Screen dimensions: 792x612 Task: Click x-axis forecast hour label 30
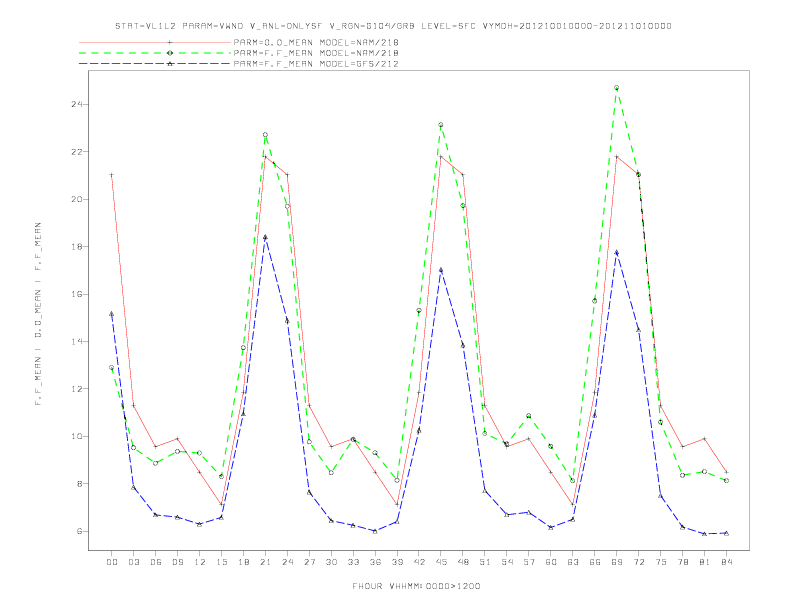click(x=331, y=562)
